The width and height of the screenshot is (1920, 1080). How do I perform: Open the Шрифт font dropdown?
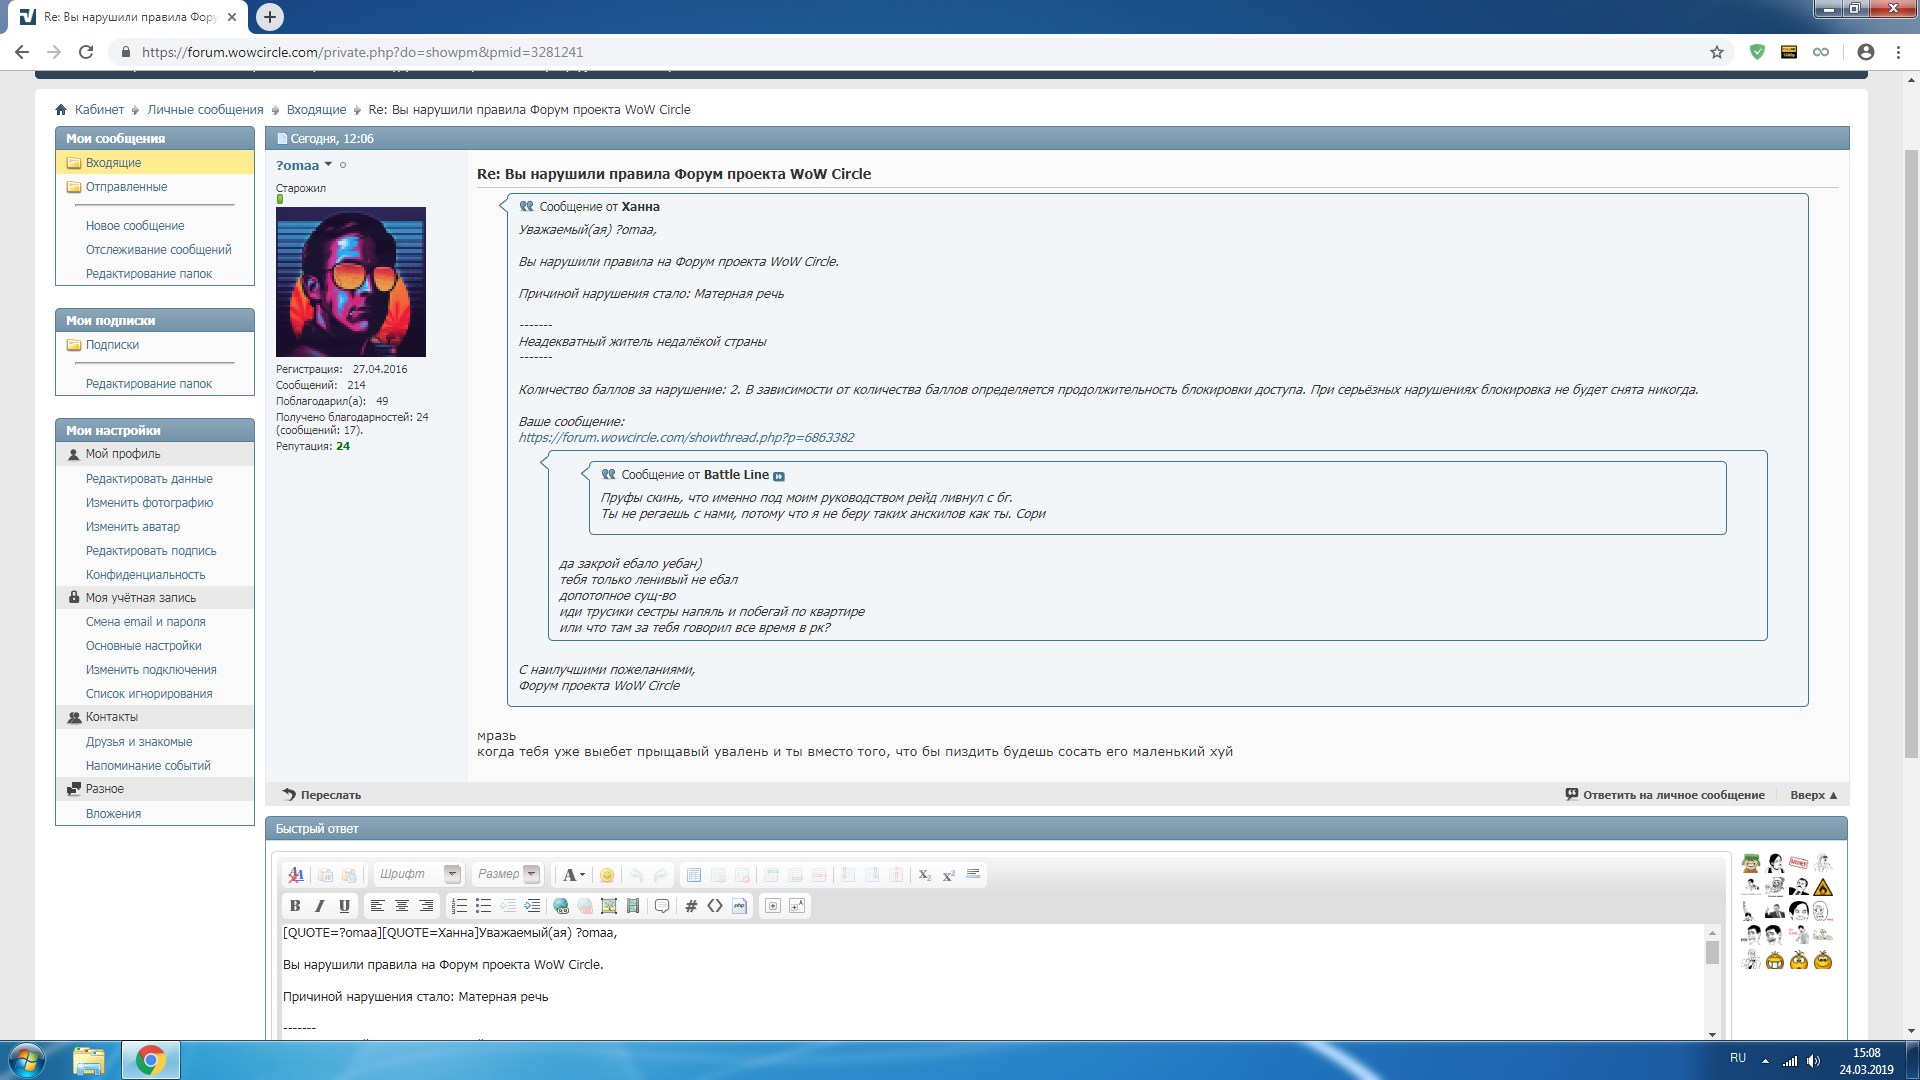(452, 874)
